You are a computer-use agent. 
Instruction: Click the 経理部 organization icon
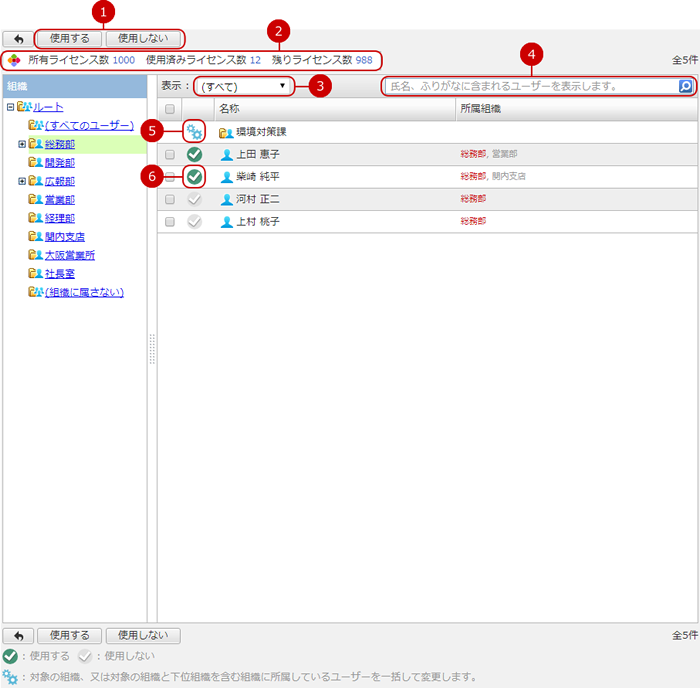(x=36, y=218)
